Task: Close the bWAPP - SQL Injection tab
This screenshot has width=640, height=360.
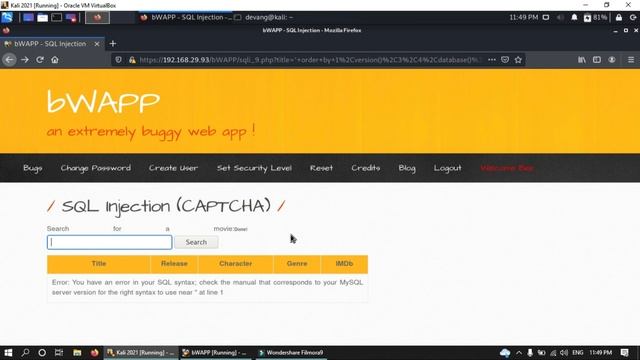Action: coord(97,44)
